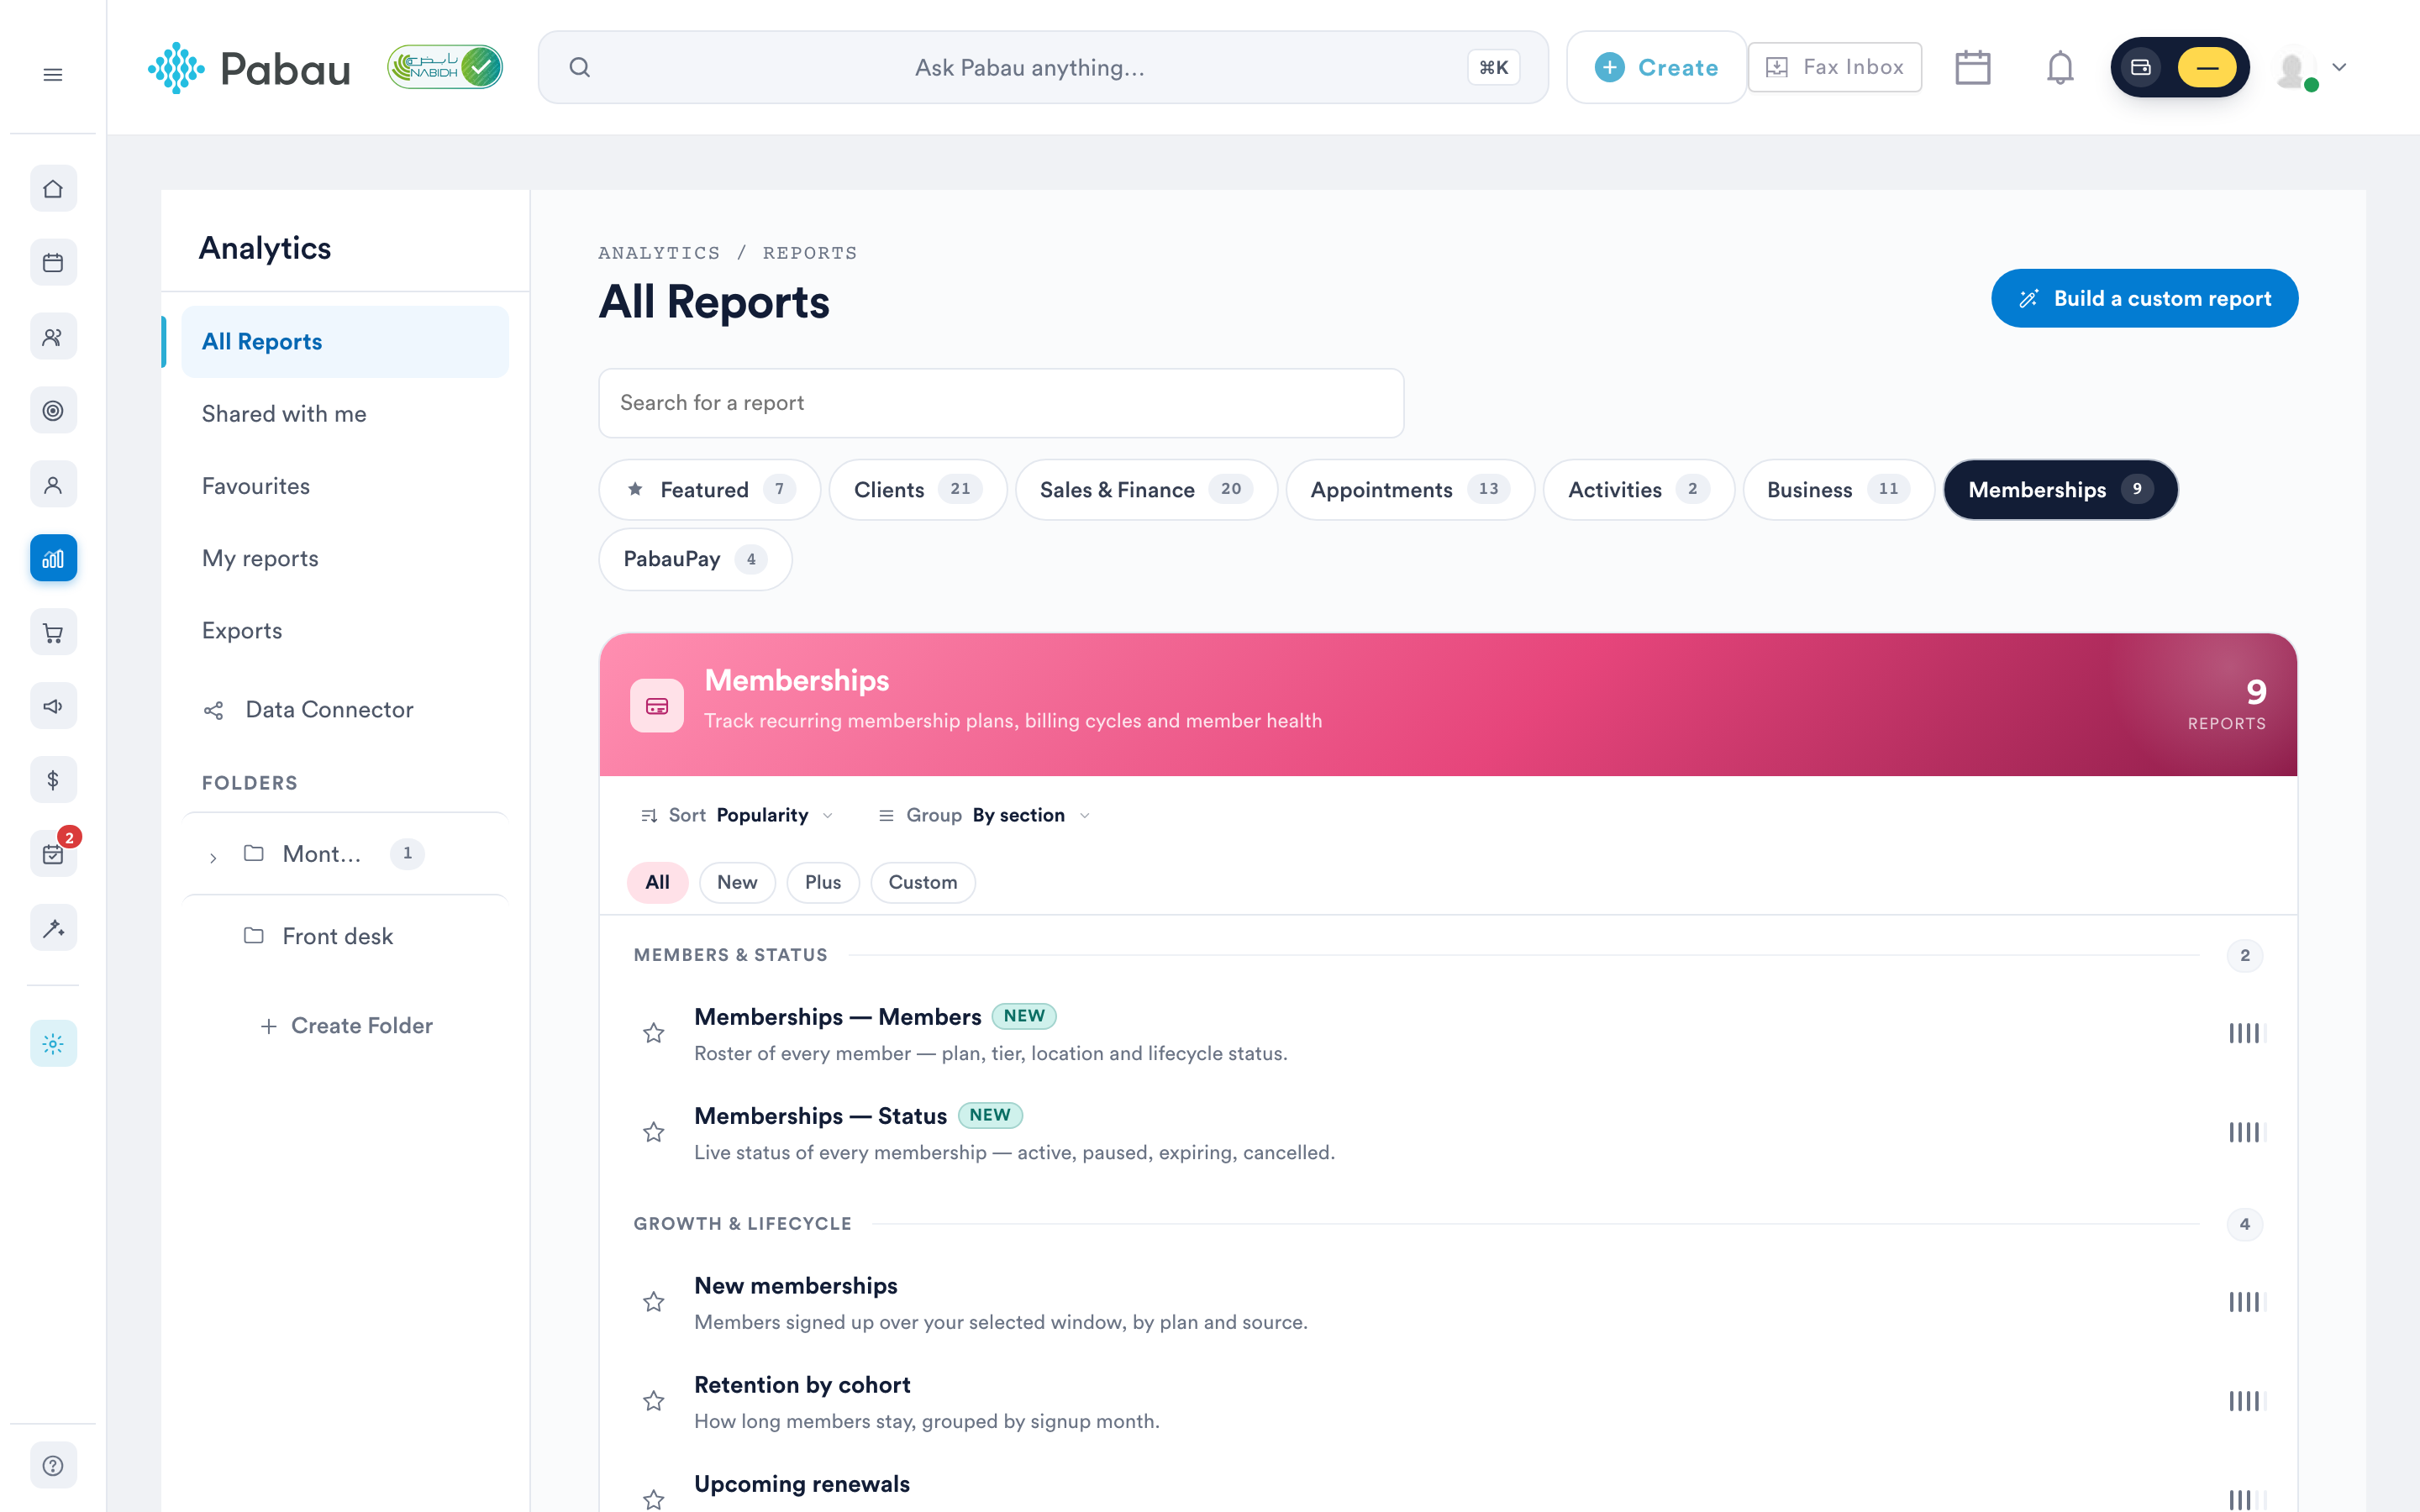Image resolution: width=2420 pixels, height=1512 pixels.
Task: Click the NABIDH verified badge
Action: click(445, 67)
